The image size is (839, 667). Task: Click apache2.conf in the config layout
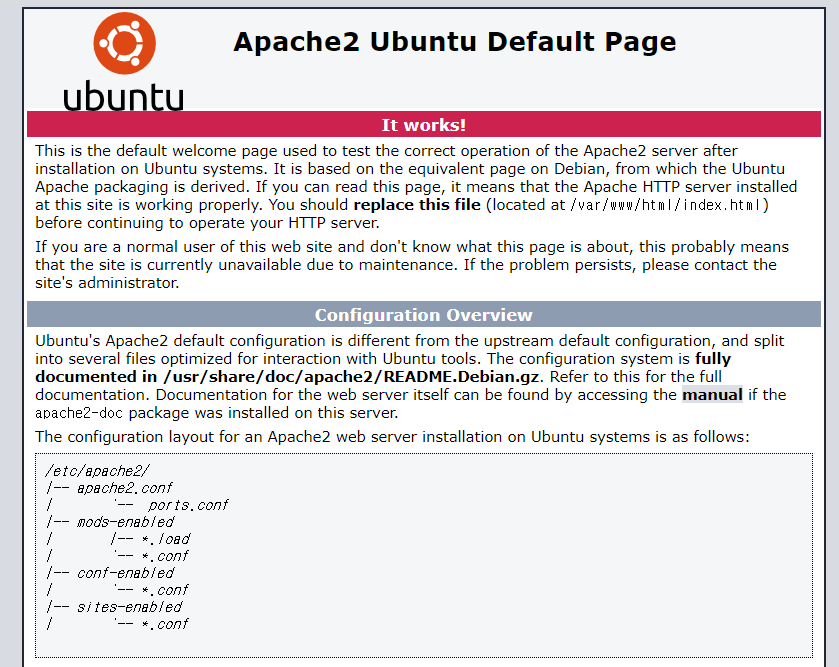pyautogui.click(x=125, y=488)
